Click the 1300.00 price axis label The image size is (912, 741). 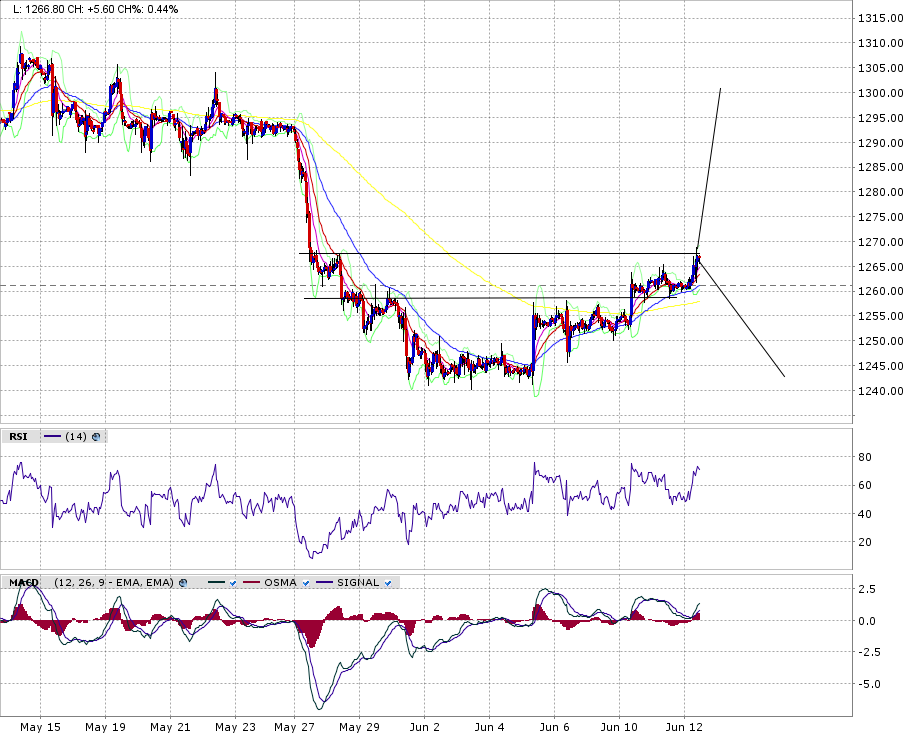881,93
